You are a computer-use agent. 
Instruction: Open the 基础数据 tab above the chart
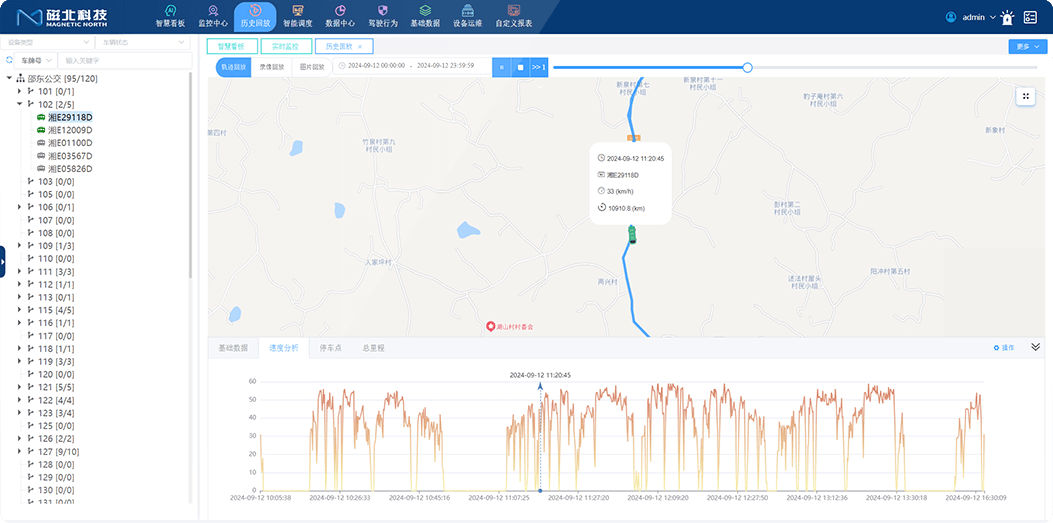coord(233,348)
